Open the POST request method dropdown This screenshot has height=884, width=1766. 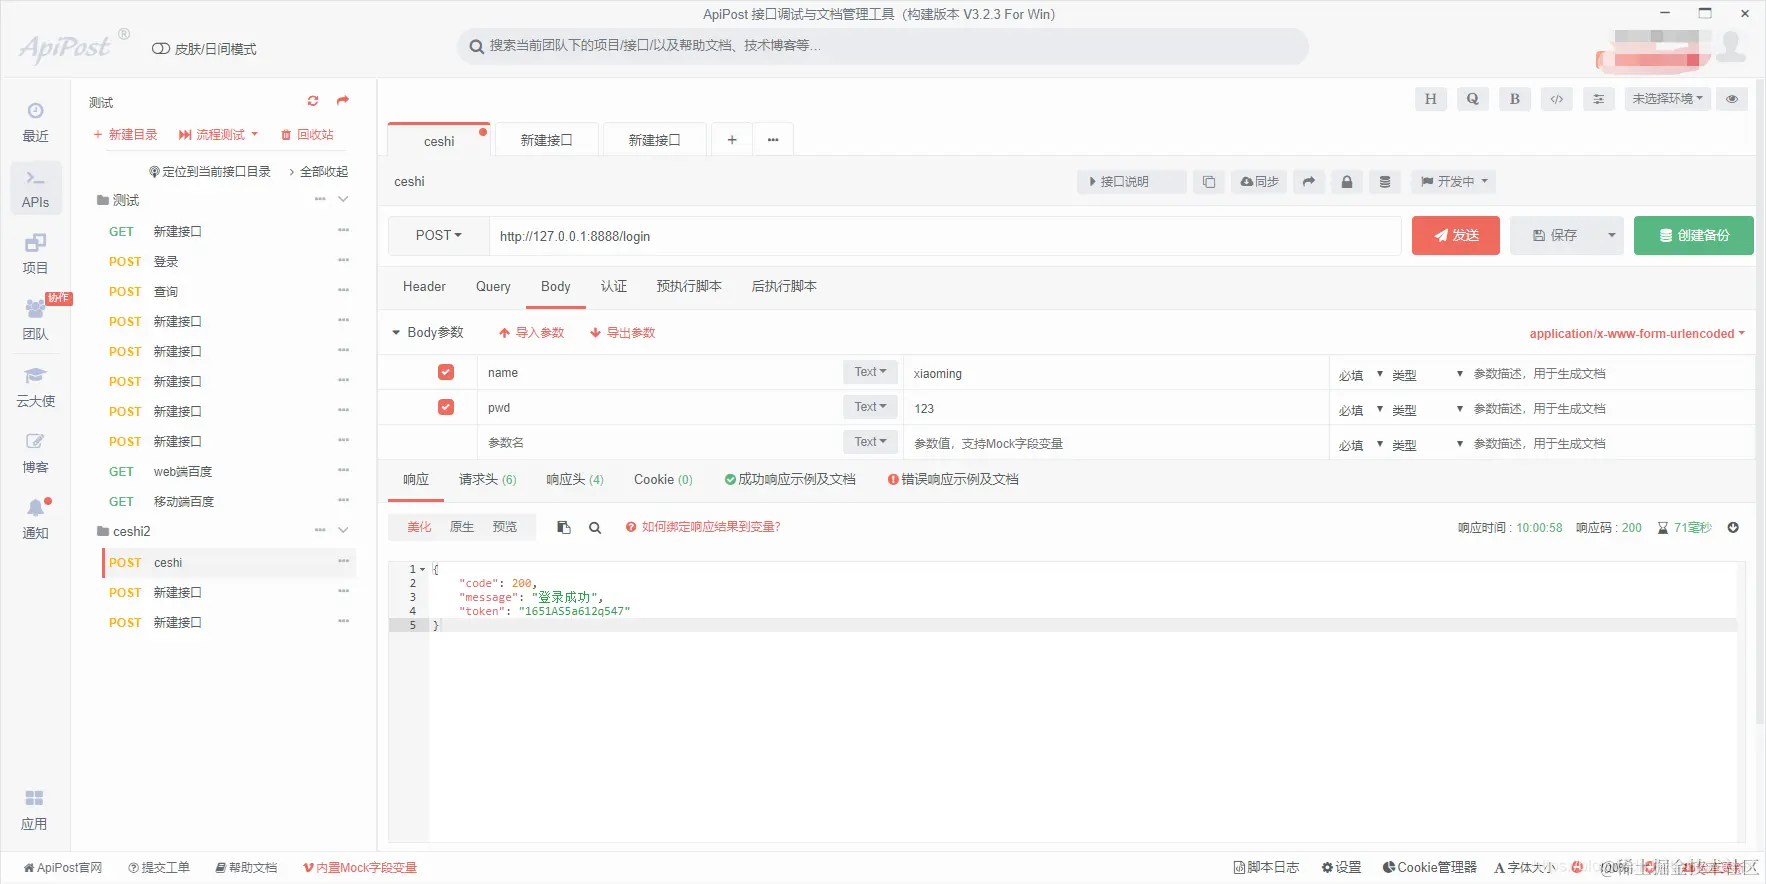coord(439,236)
